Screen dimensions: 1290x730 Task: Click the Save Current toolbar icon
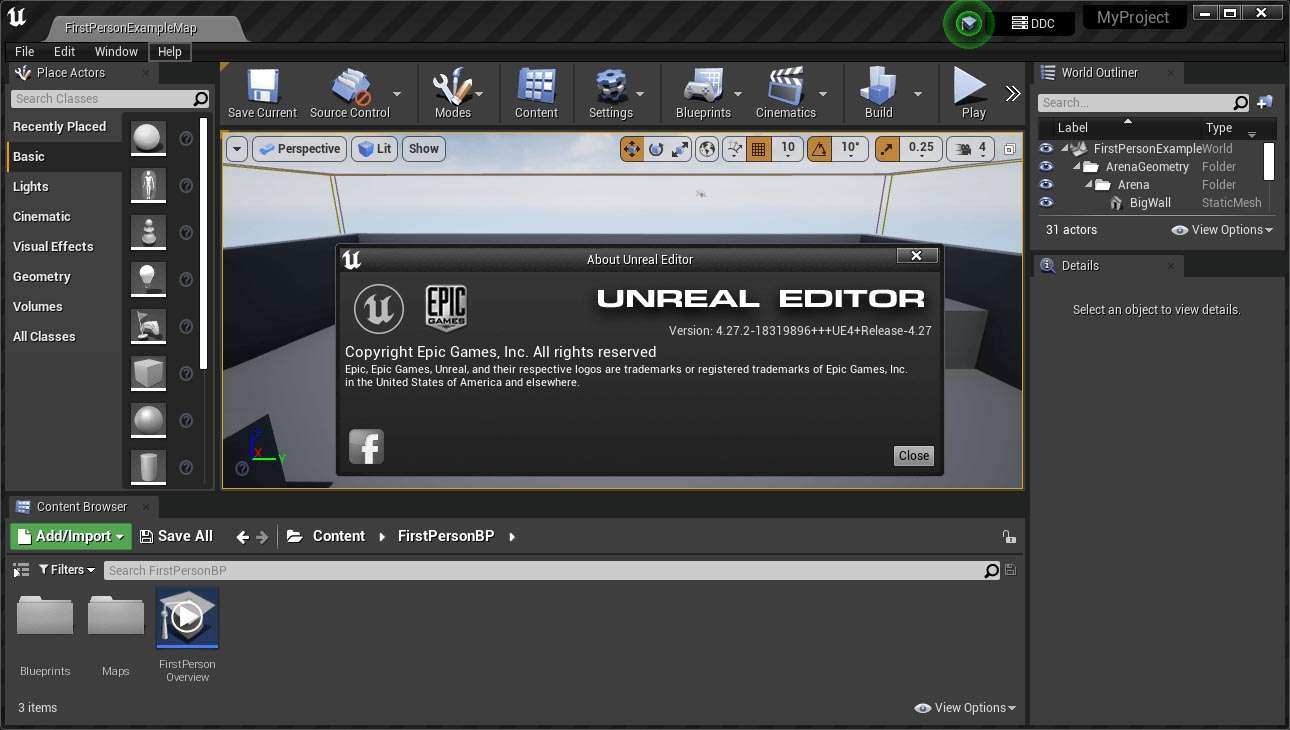[x=262, y=88]
